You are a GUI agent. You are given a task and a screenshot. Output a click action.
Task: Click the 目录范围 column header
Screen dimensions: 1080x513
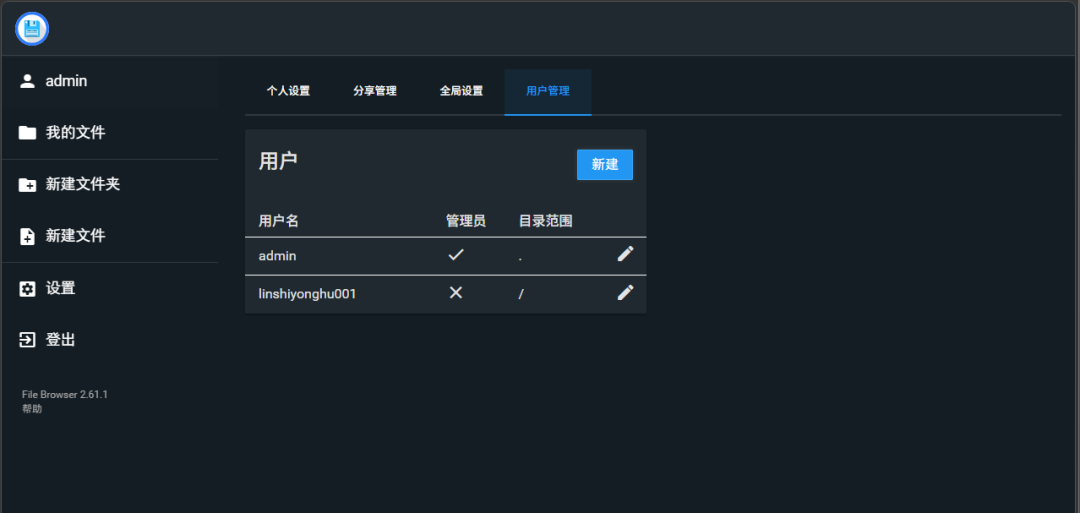(x=546, y=221)
